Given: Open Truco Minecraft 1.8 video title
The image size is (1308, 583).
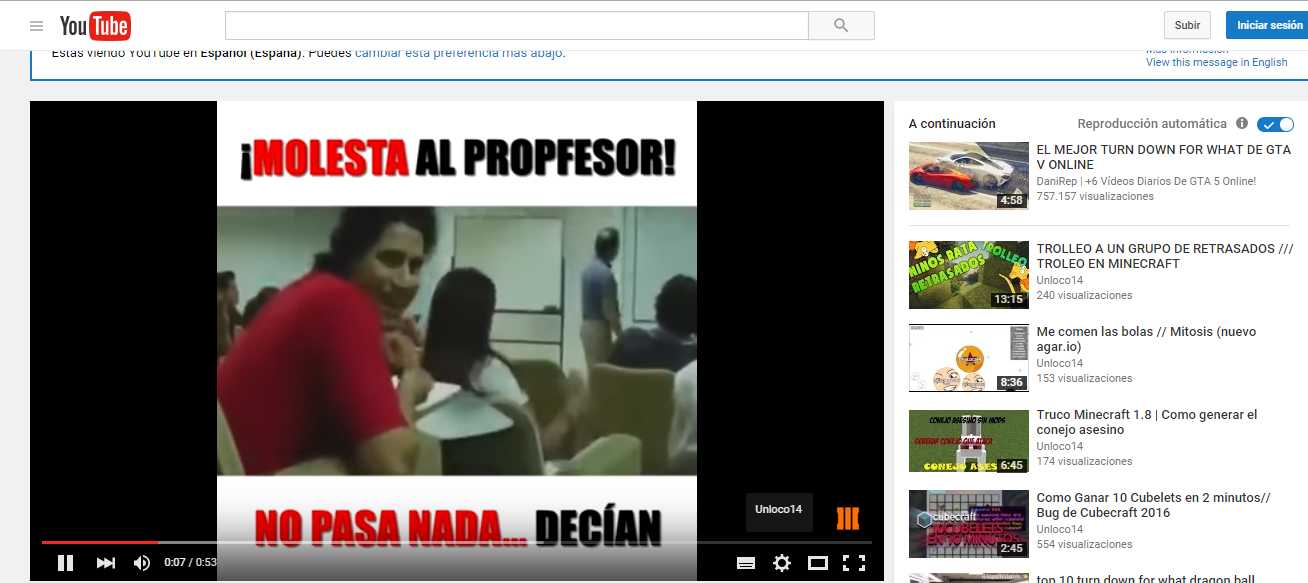Looking at the screenshot, I should (1147, 422).
